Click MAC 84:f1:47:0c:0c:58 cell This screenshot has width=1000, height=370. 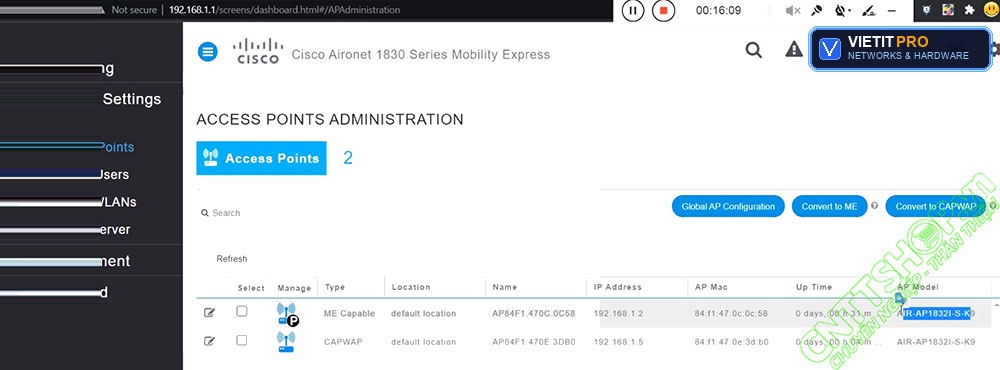click(x=732, y=313)
